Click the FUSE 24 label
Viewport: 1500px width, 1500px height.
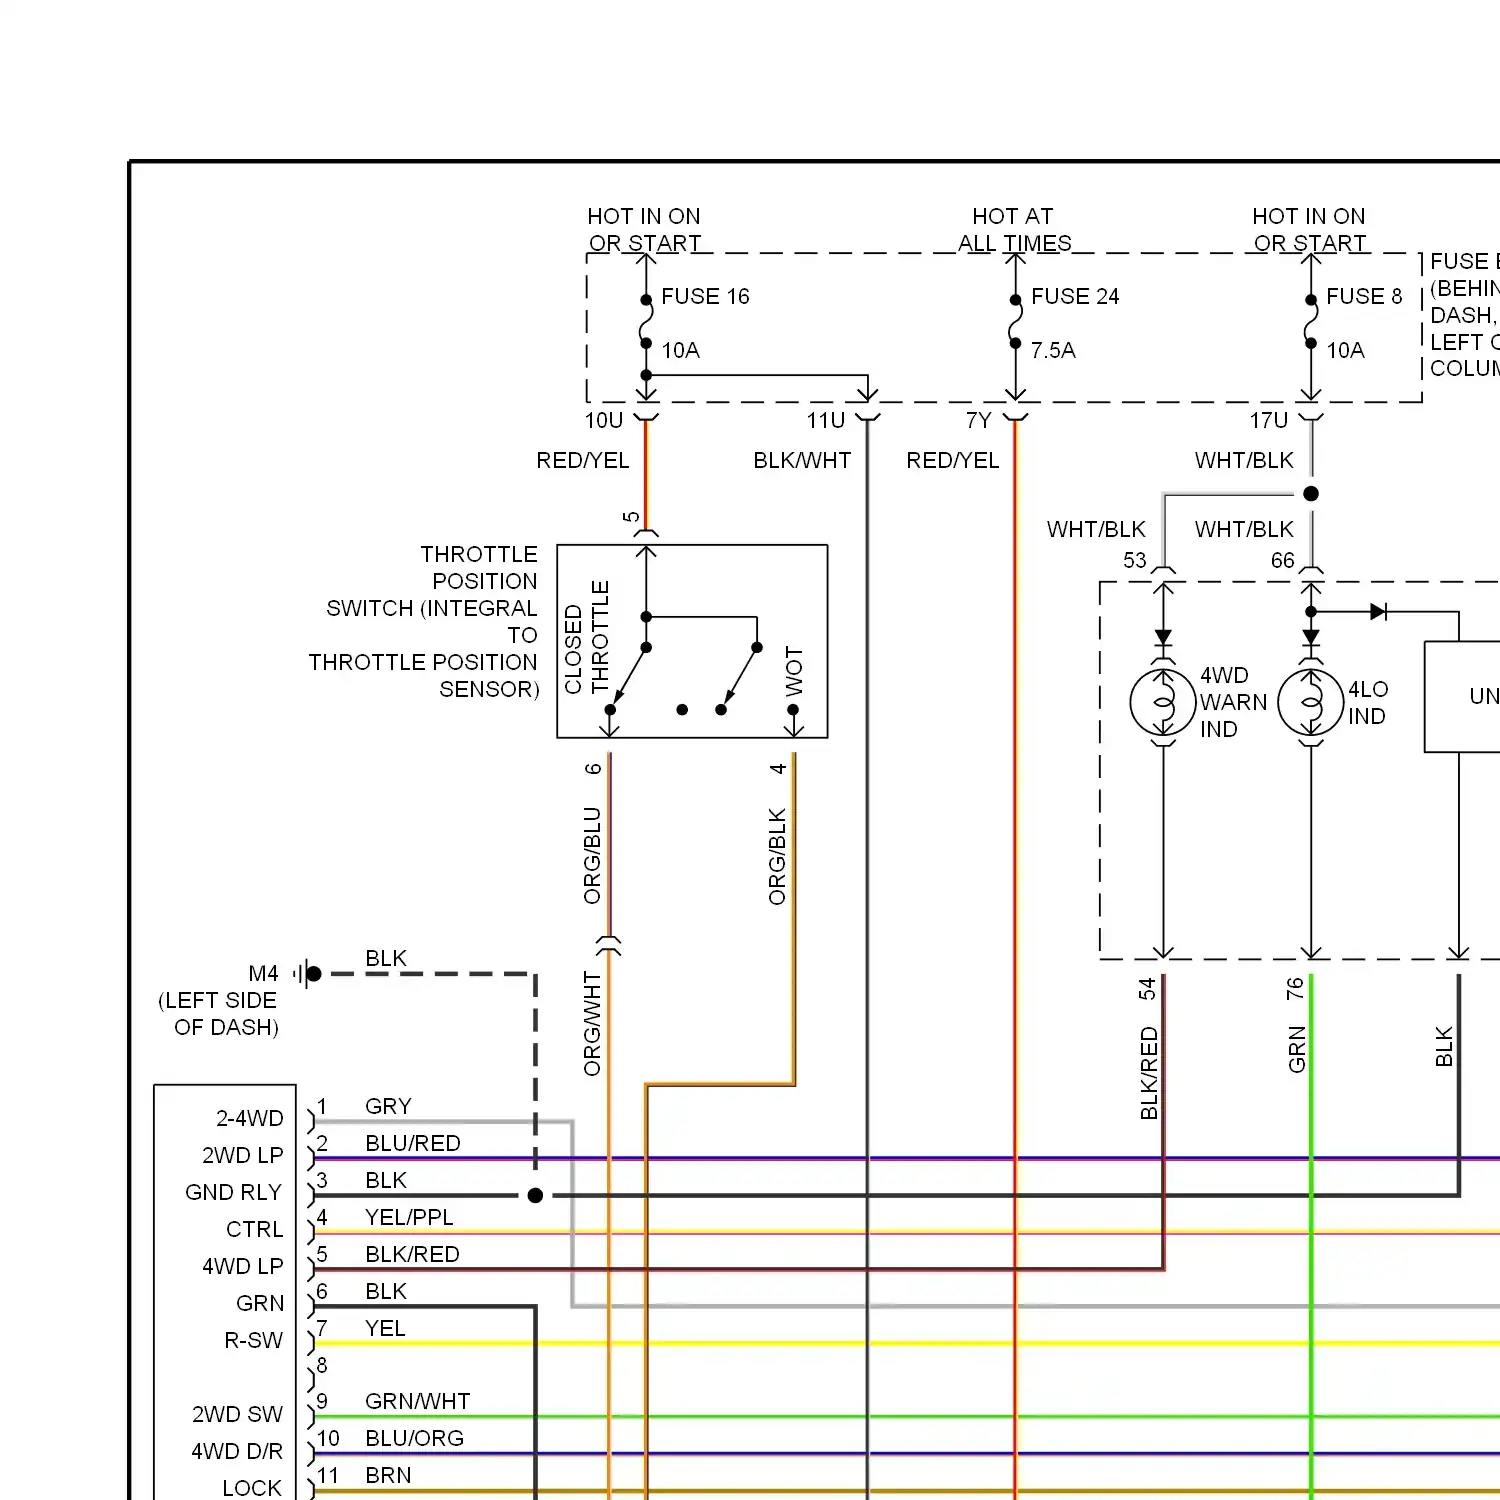click(1075, 296)
